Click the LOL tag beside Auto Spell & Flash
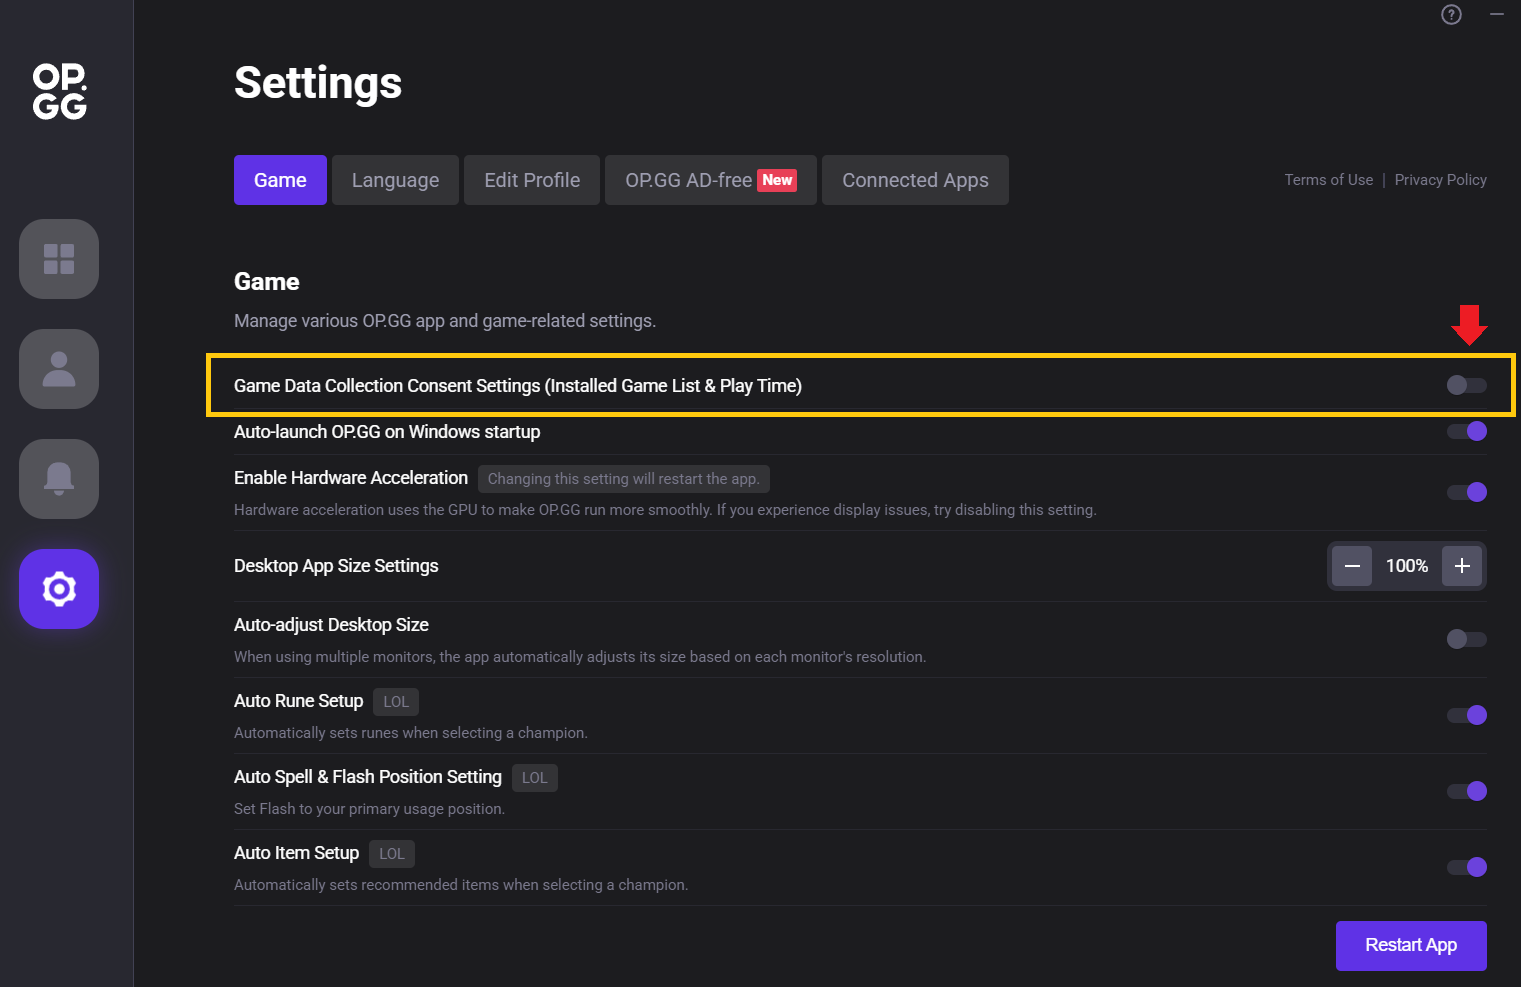This screenshot has height=987, width=1521. click(x=535, y=778)
